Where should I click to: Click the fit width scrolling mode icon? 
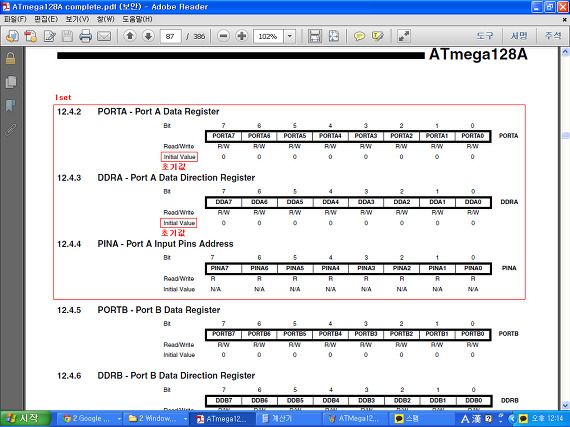coord(315,36)
